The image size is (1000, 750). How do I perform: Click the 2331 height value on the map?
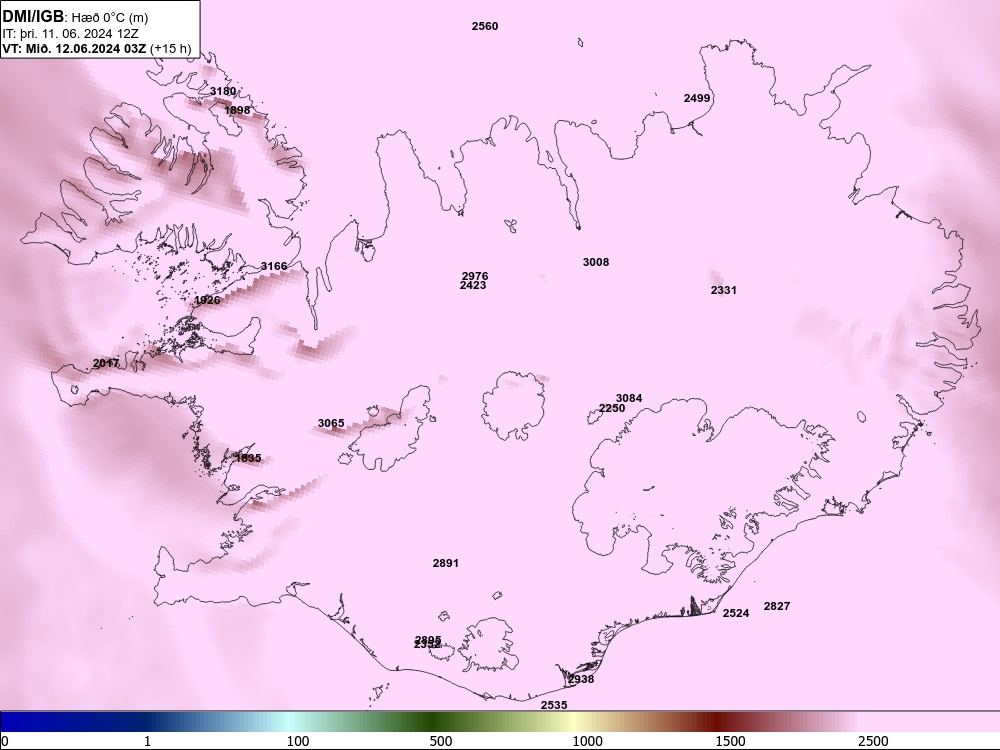tap(723, 290)
